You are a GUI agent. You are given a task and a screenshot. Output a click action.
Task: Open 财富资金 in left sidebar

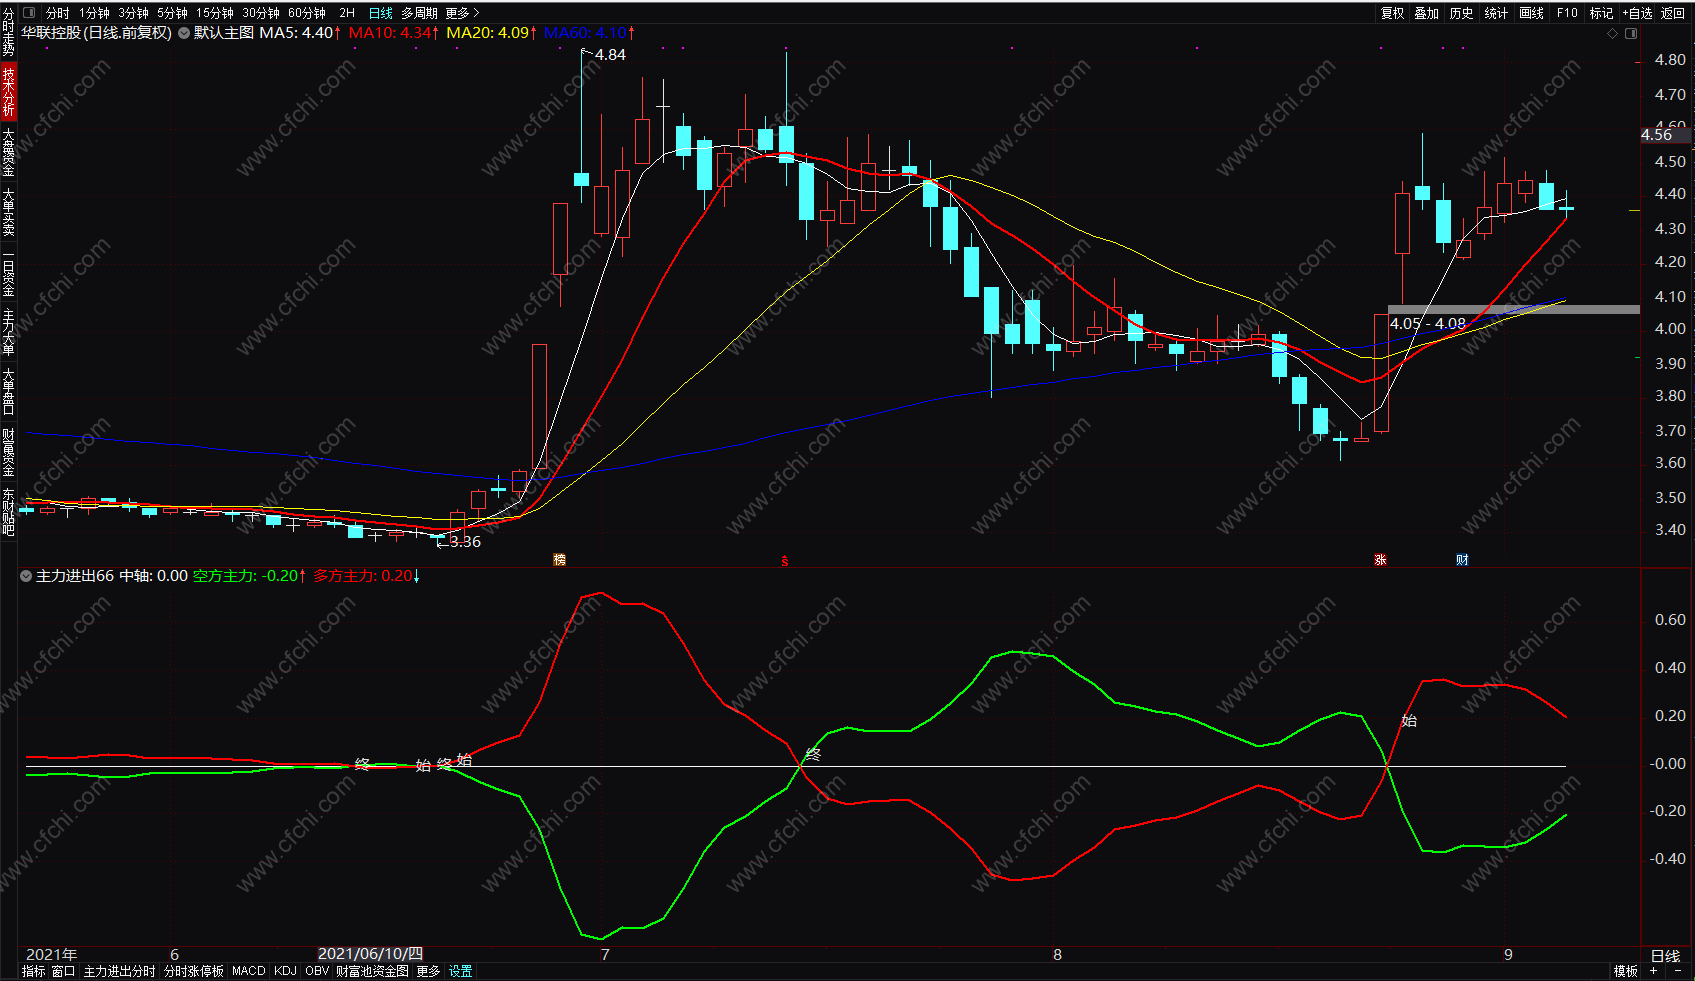tap(8, 452)
